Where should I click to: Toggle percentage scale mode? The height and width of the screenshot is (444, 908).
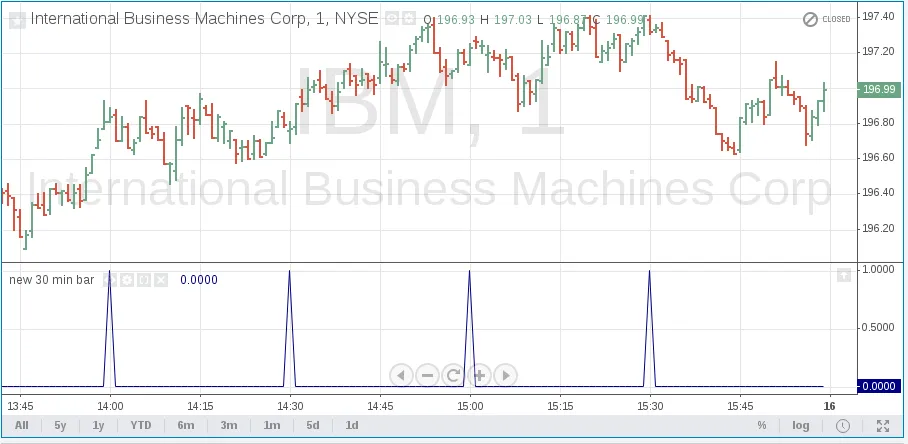761,425
